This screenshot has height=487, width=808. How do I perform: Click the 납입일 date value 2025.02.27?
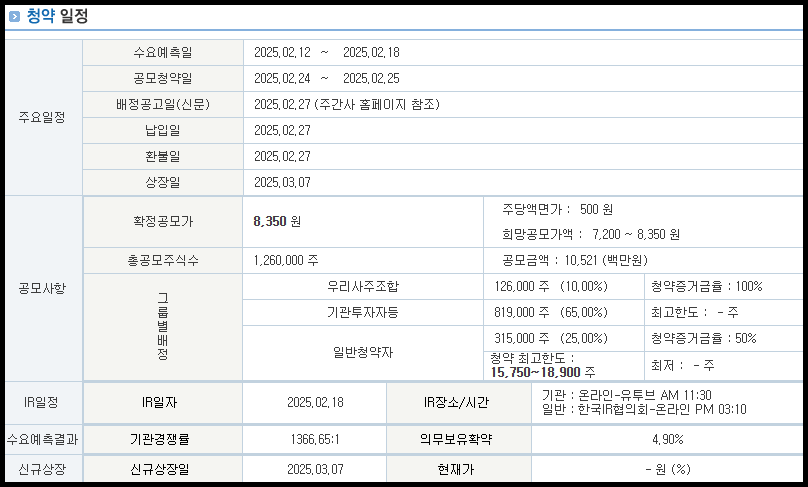(282, 130)
